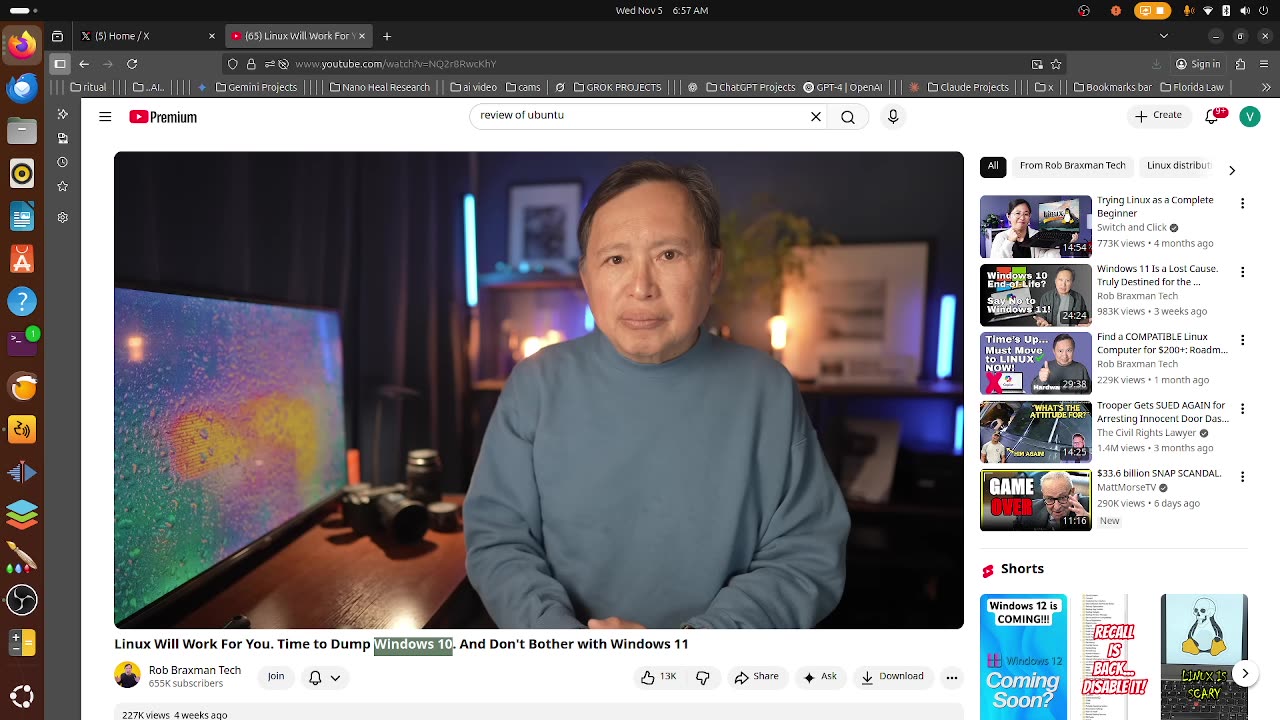This screenshot has width=1280, height=720.
Task: Open the browser extensions puzzle icon
Action: 1241,64
